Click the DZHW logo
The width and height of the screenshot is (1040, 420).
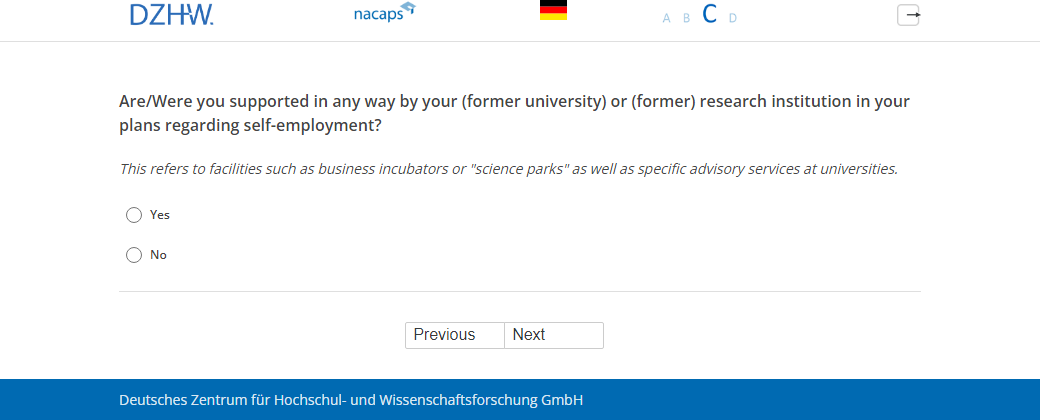point(171,14)
